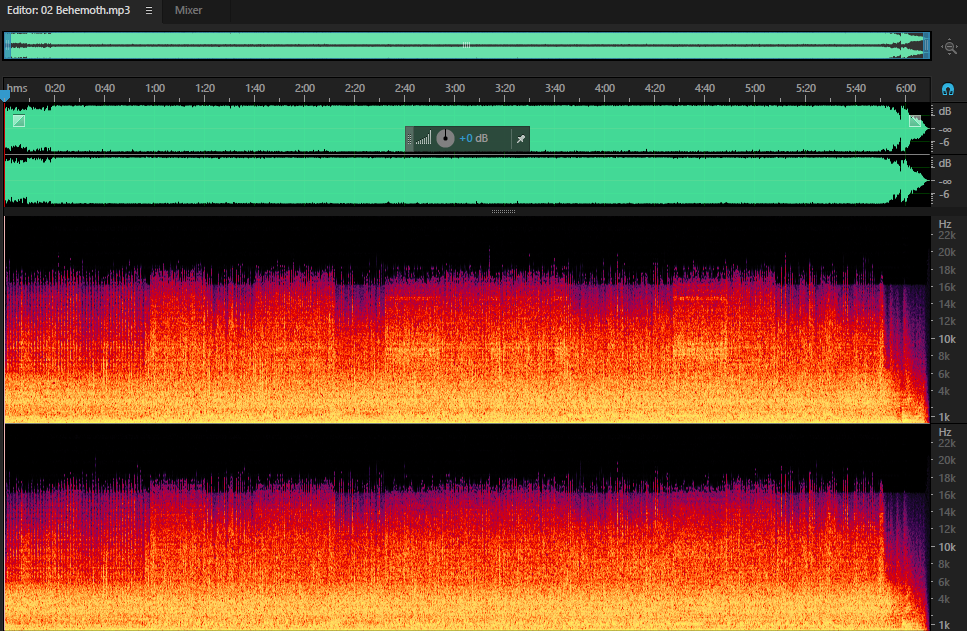This screenshot has height=631, width=967.
Task: Click the 4k label on left channel spectrogram
Action: click(x=944, y=391)
